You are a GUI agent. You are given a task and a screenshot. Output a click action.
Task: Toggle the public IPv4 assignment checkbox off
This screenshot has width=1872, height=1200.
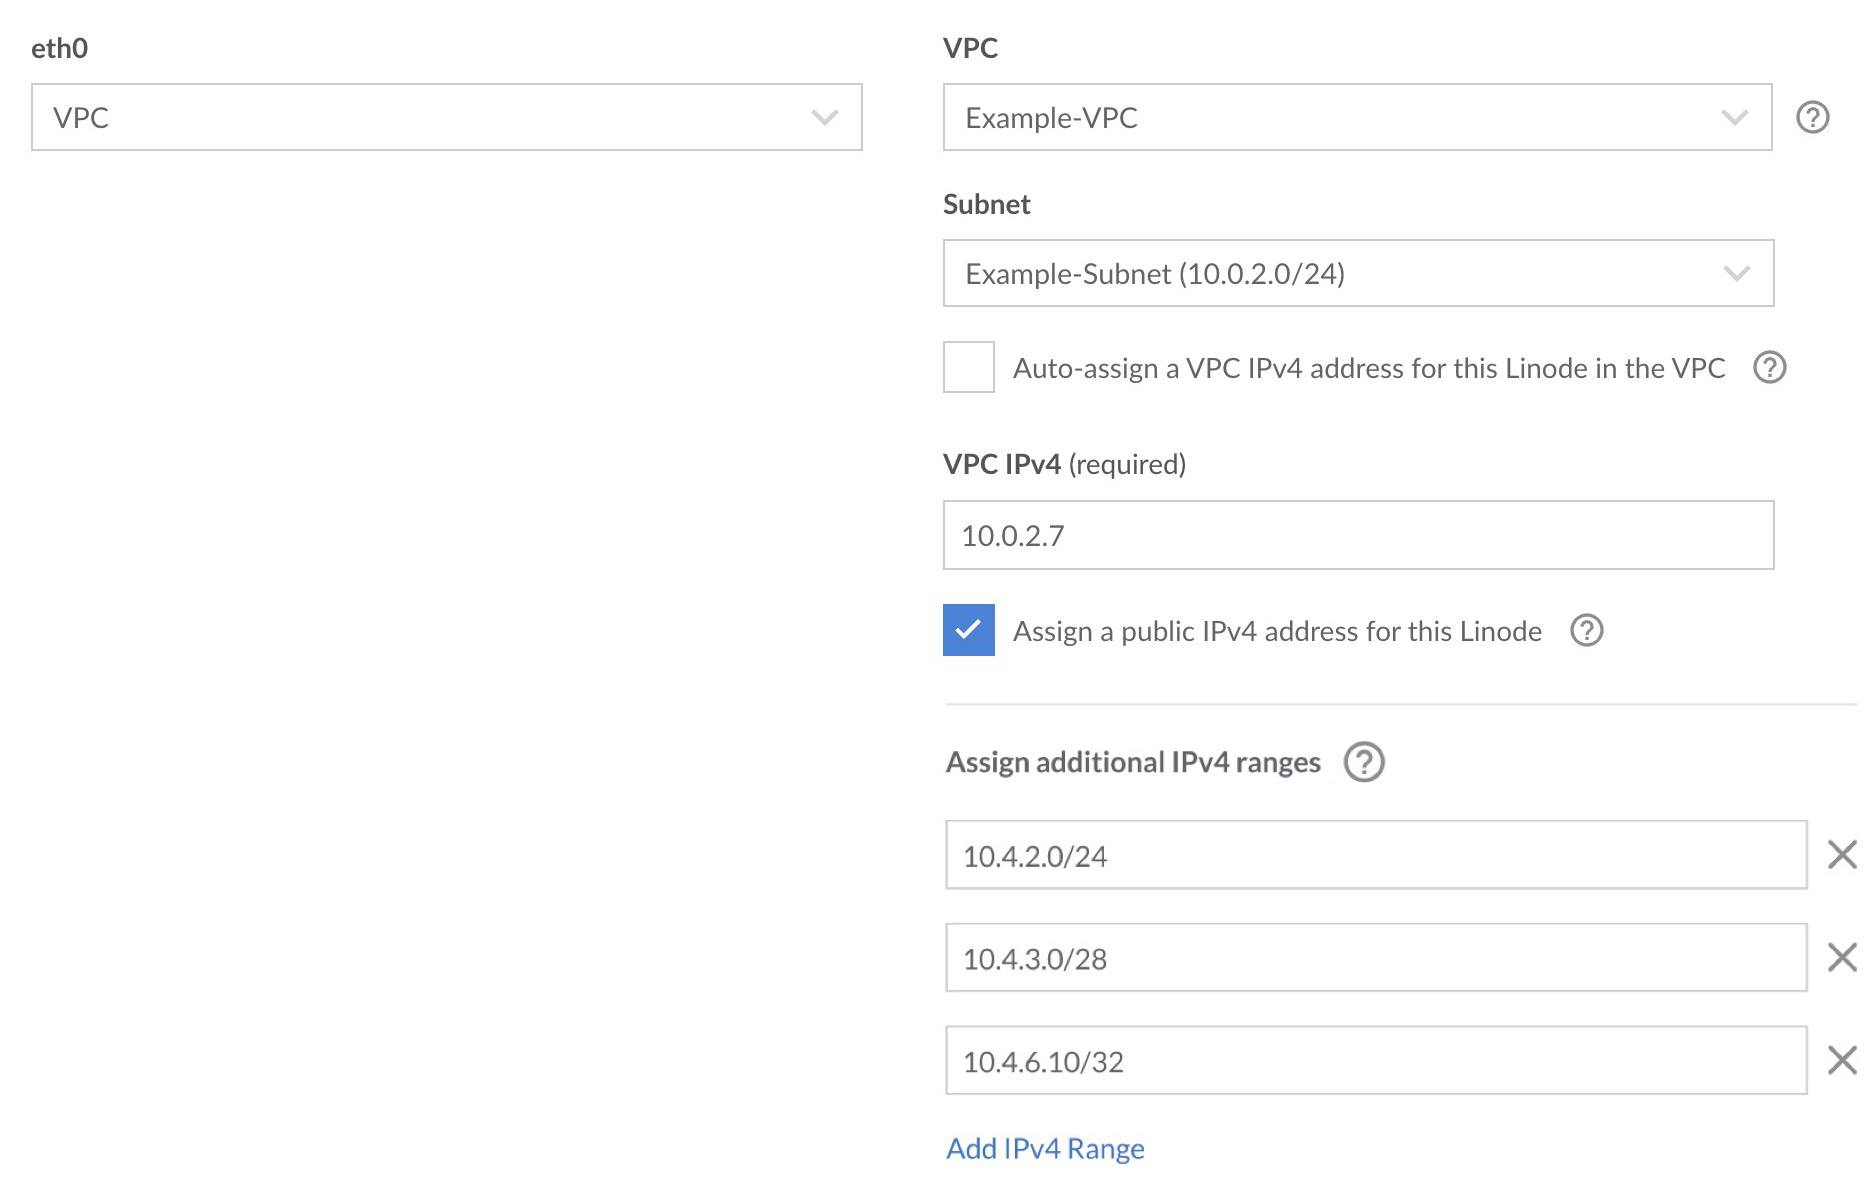pos(967,631)
